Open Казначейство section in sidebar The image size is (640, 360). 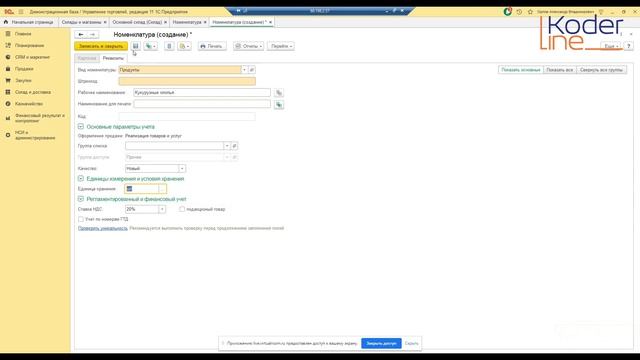point(29,104)
